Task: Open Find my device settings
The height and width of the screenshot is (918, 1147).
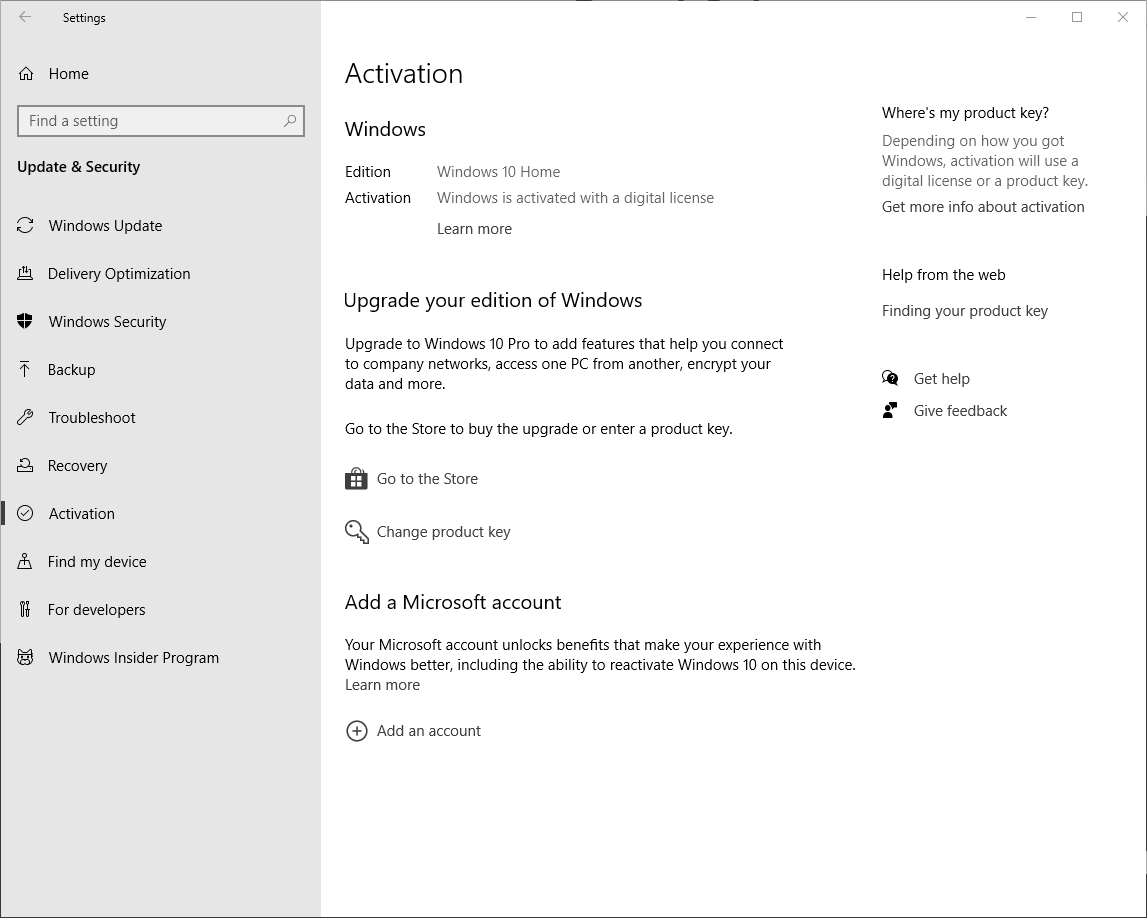Action: 94,561
